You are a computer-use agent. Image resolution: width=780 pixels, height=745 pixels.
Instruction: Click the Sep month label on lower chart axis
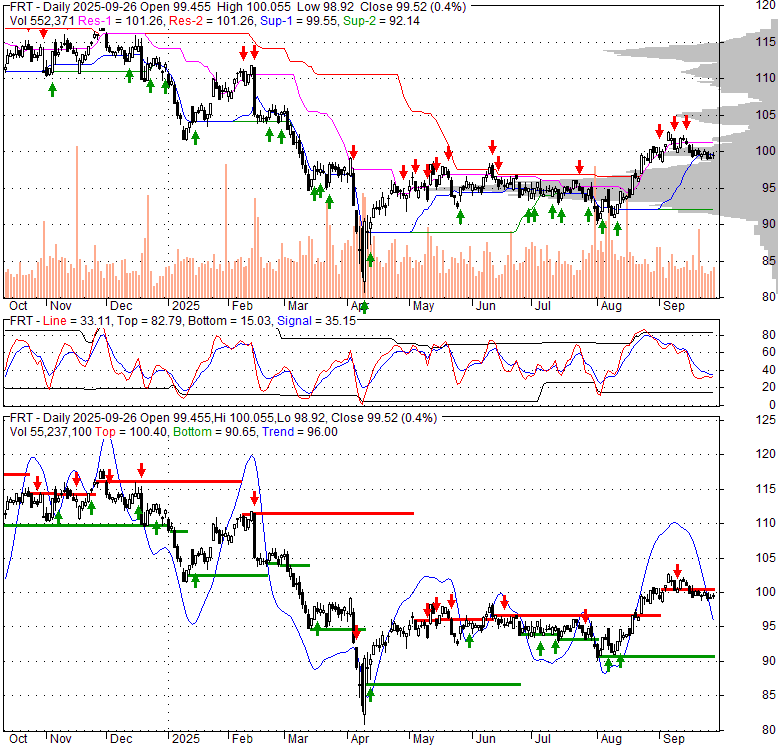[674, 739]
